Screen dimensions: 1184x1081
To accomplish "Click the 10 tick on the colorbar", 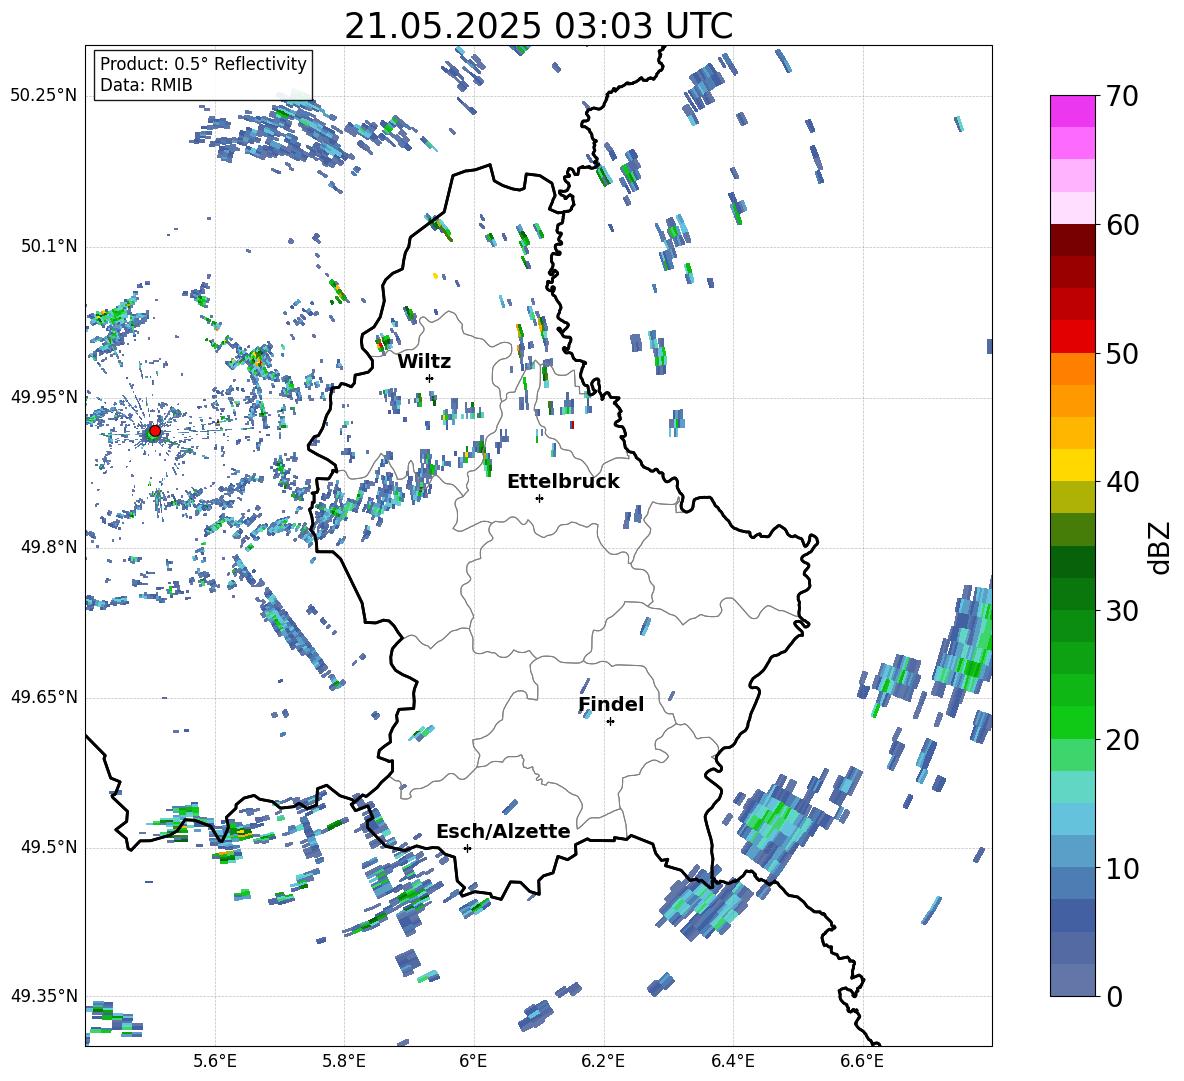I will pos(1121,868).
